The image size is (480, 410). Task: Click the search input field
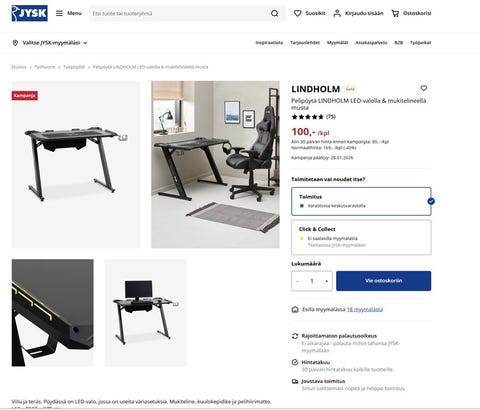[180, 13]
